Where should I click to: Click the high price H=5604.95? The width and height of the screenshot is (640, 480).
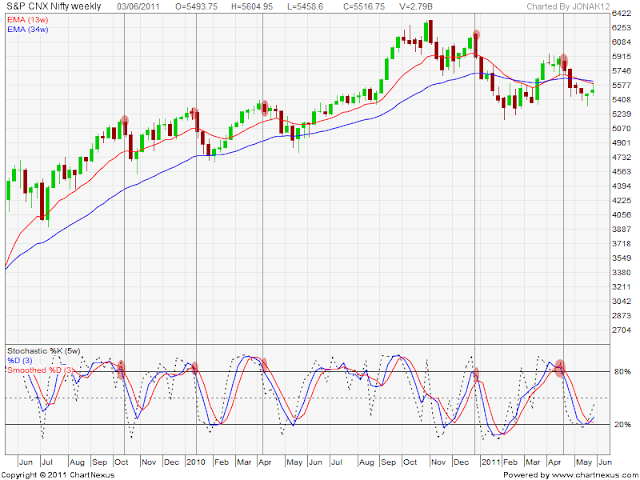252,7
